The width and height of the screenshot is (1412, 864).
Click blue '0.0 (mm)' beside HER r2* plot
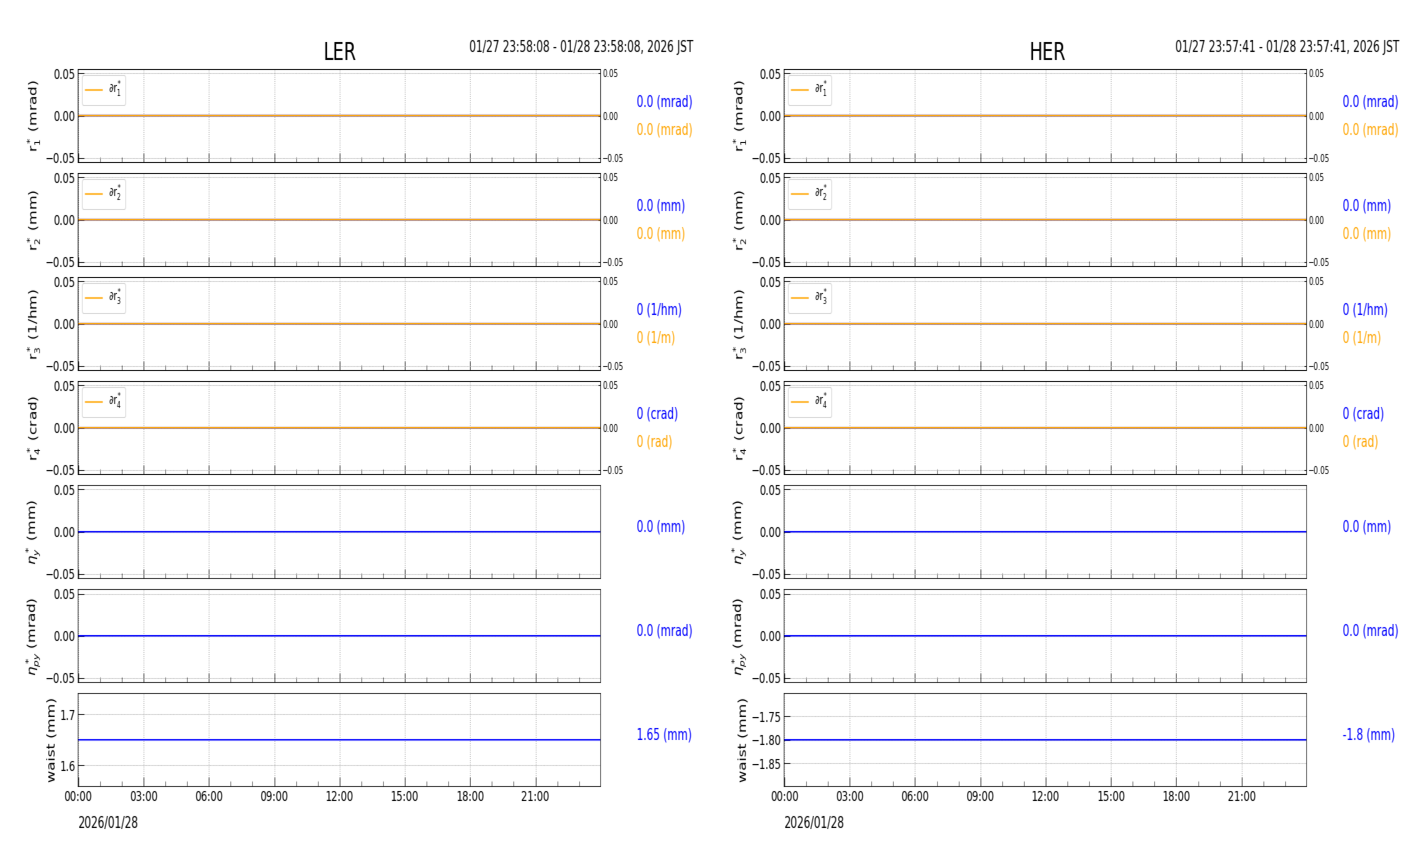[x=1367, y=206]
